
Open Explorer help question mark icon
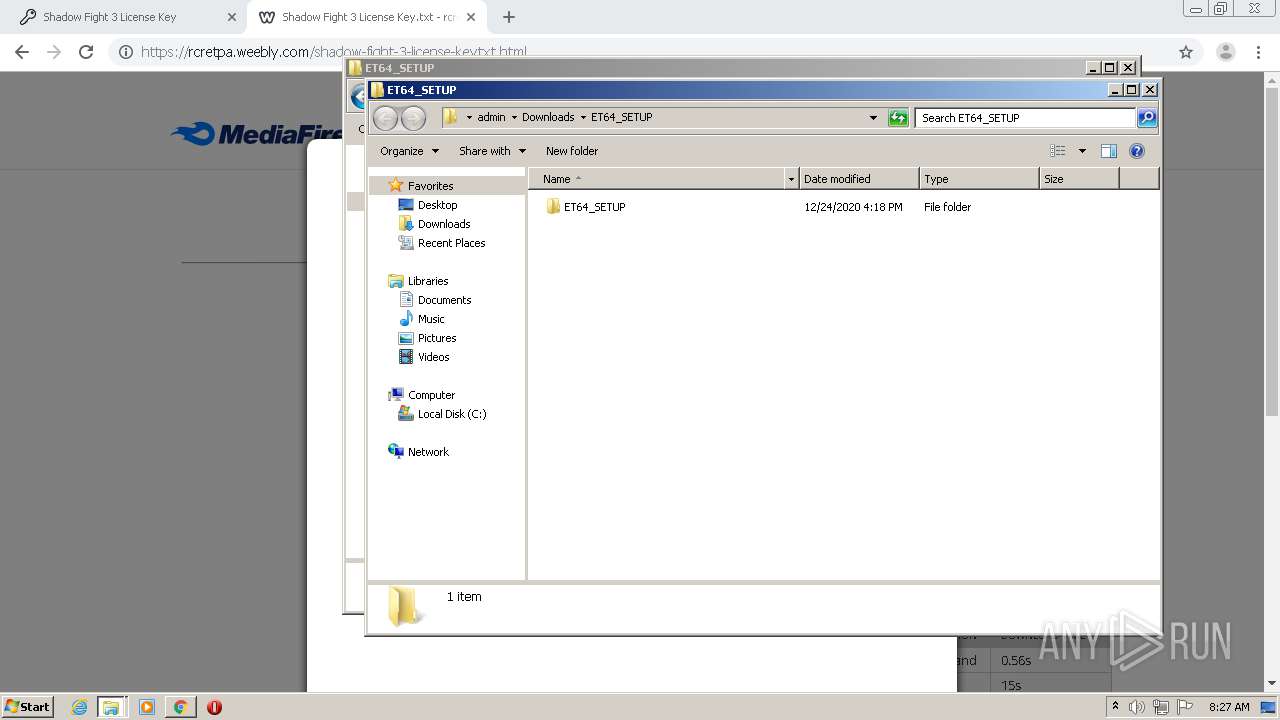click(1137, 151)
